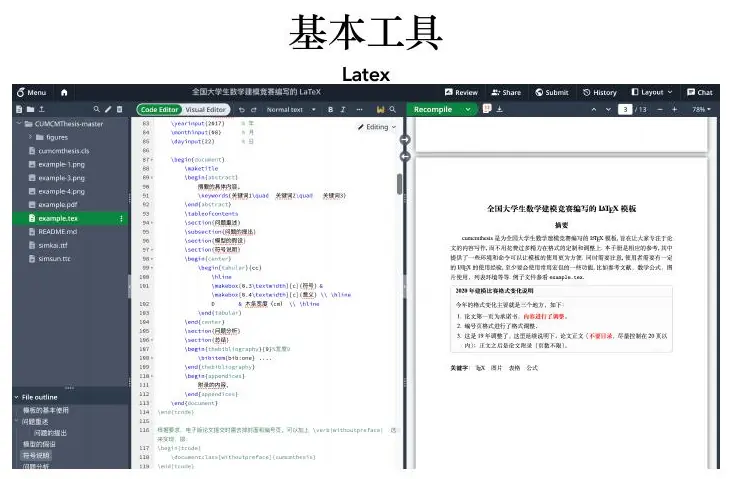Viewport: 734px width, 479px height.
Task: Create a new file in the project
Action: pyautogui.click(x=19, y=109)
